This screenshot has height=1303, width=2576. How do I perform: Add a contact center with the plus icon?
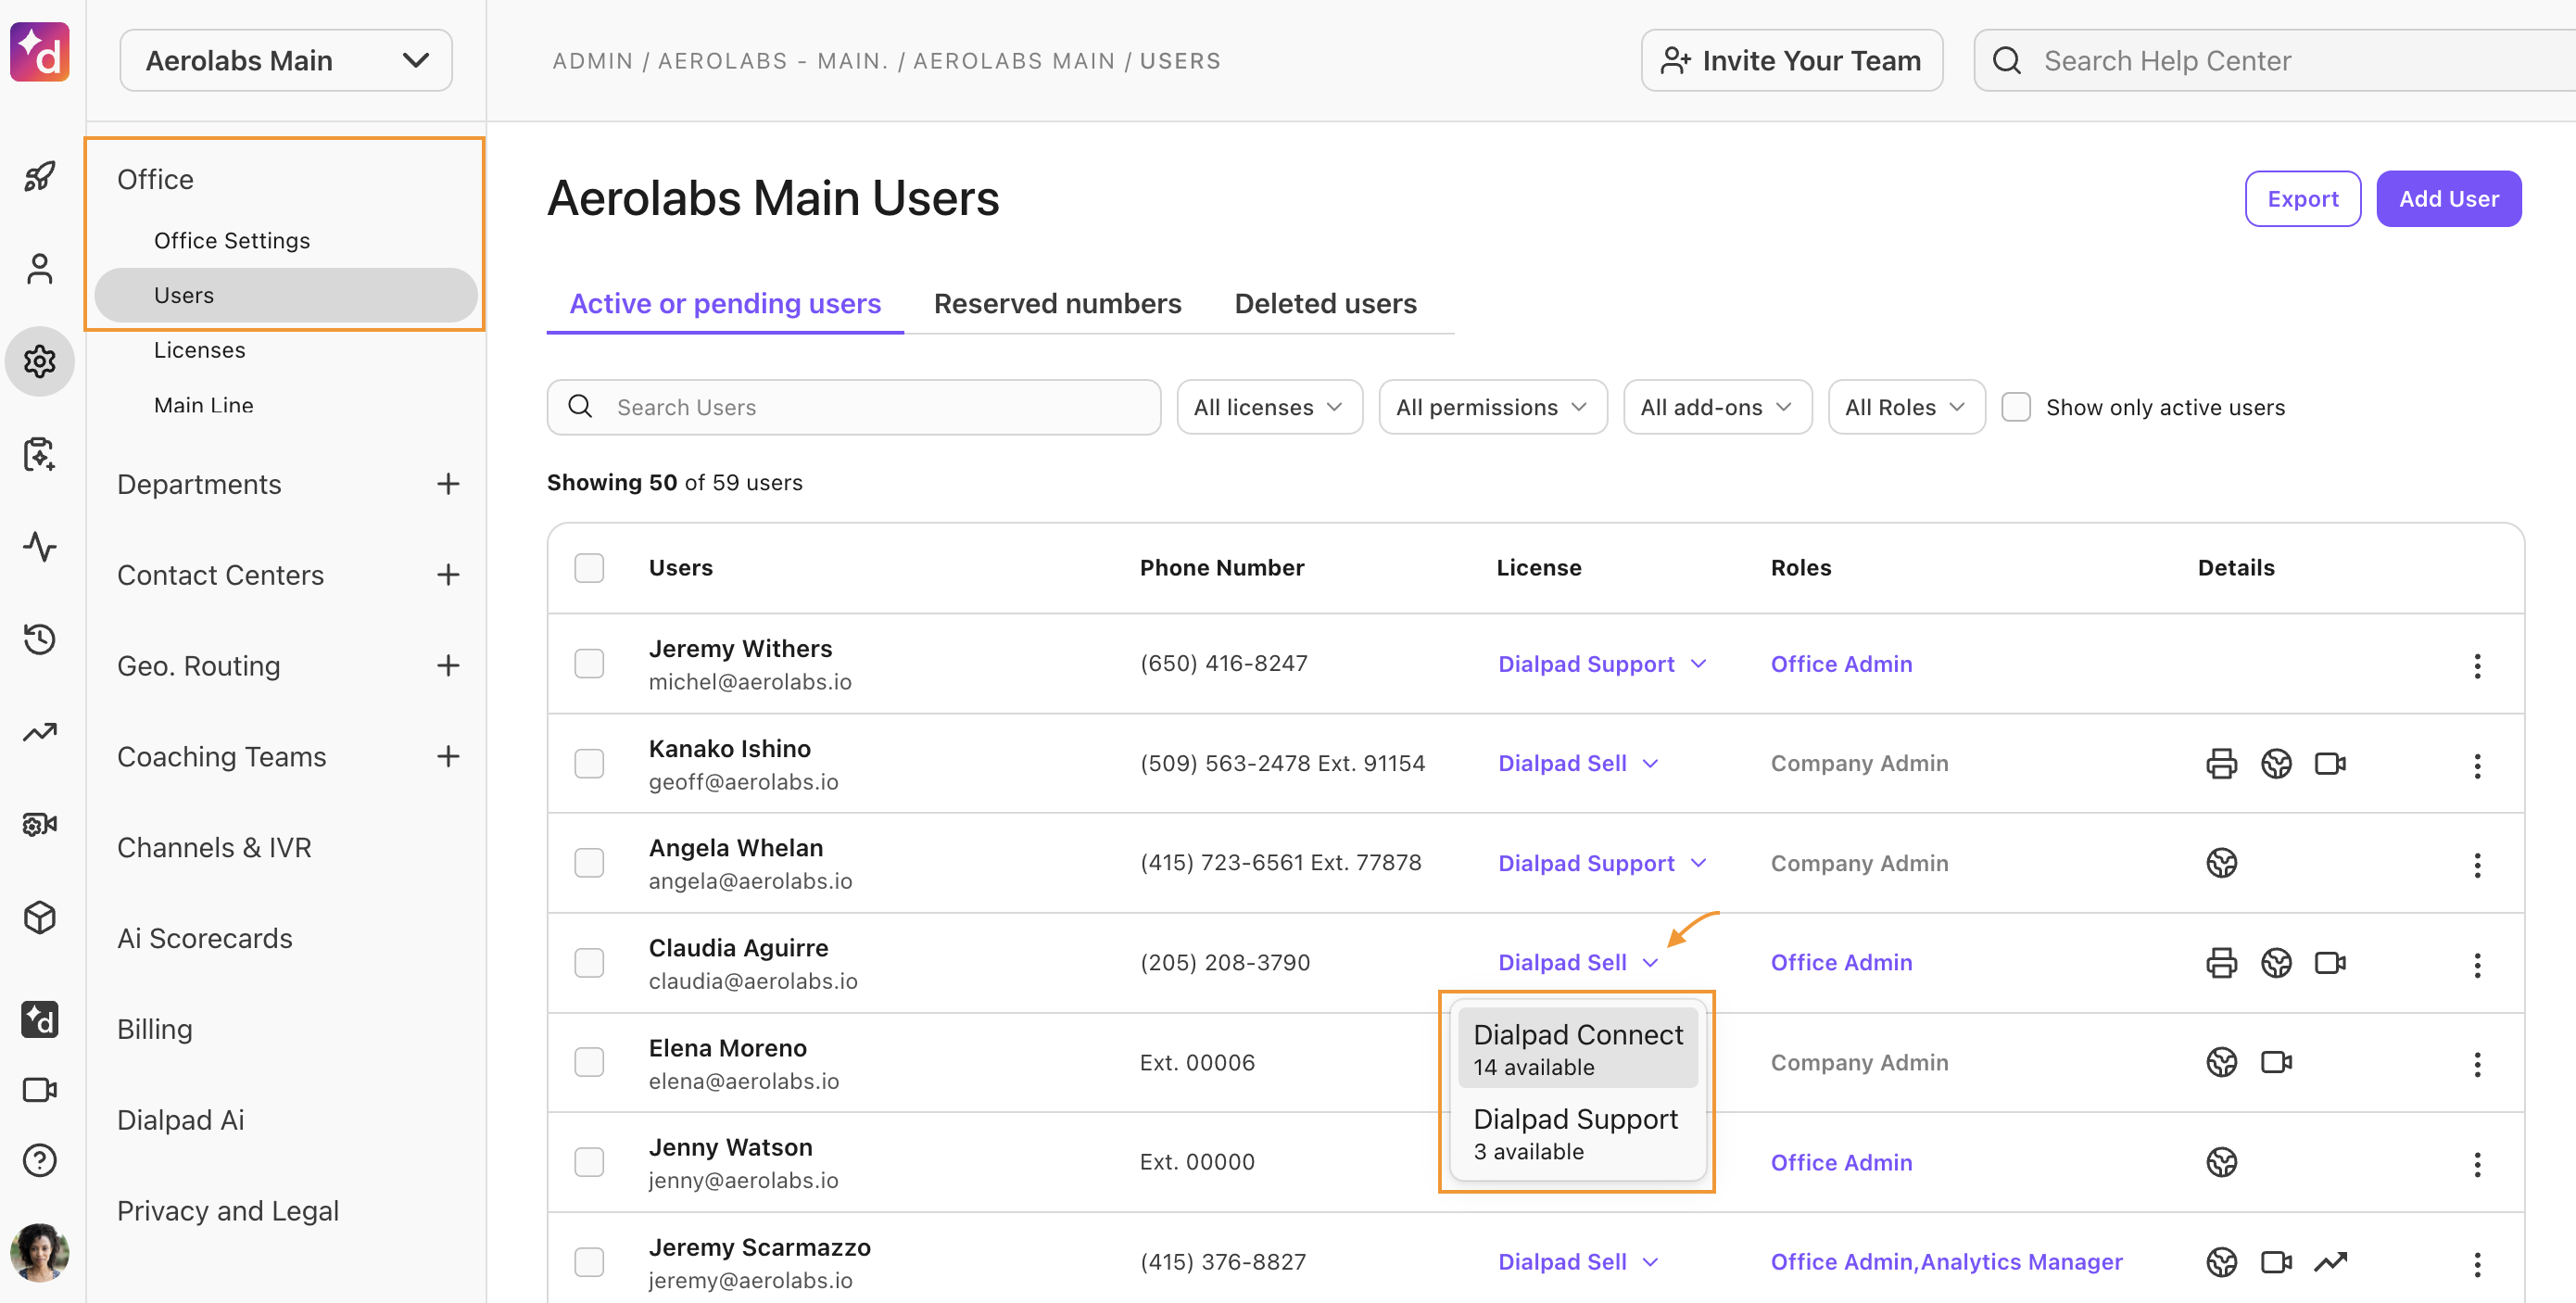[x=448, y=575]
